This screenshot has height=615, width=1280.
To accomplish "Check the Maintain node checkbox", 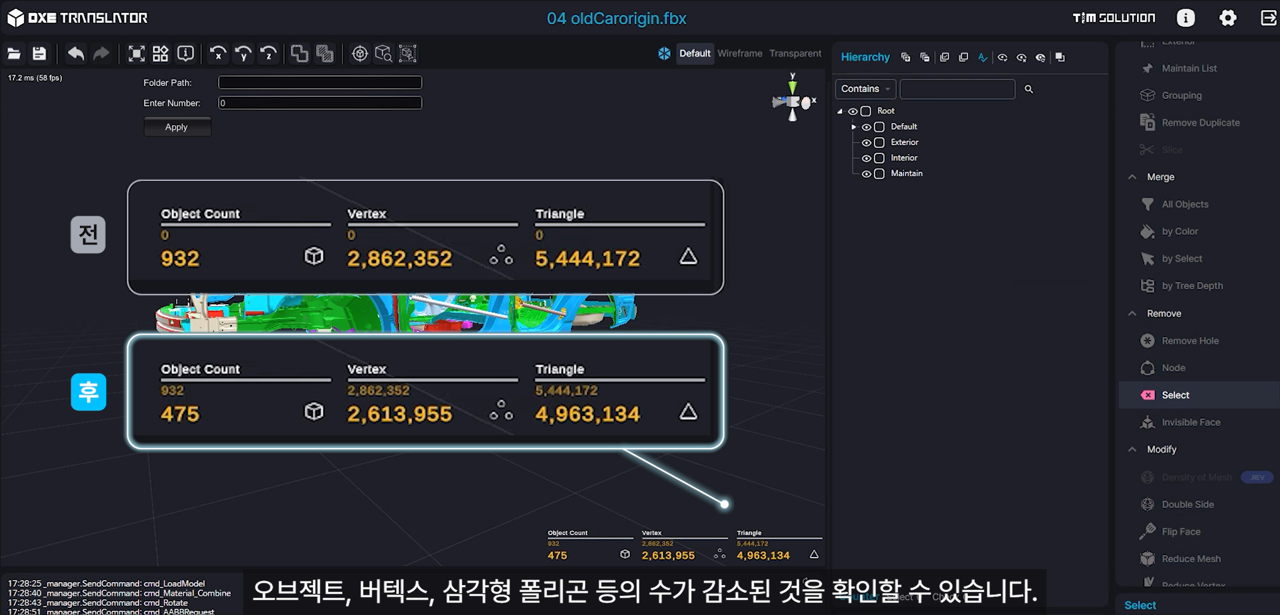I will point(880,174).
